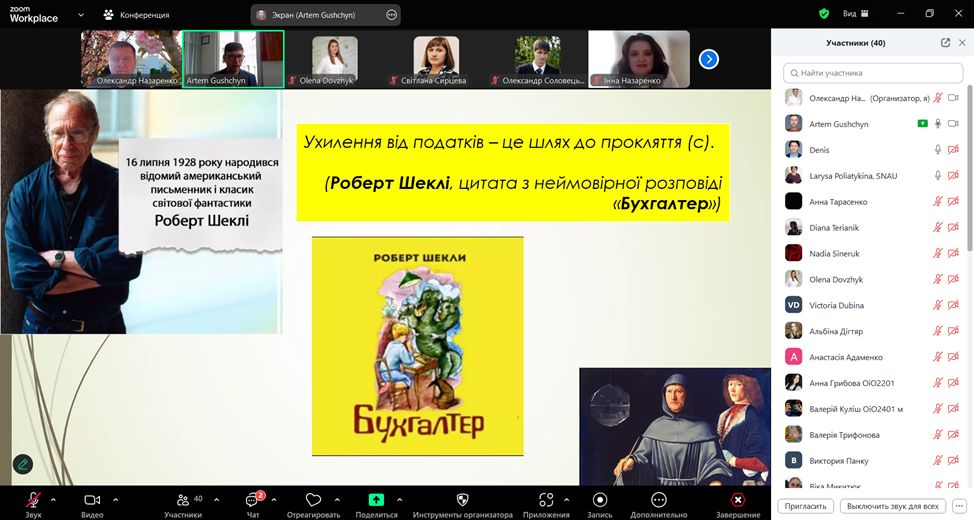Select Олександр Назаренко video thumbnail
Image resolution: width=974 pixels, height=520 pixels.
click(132, 59)
